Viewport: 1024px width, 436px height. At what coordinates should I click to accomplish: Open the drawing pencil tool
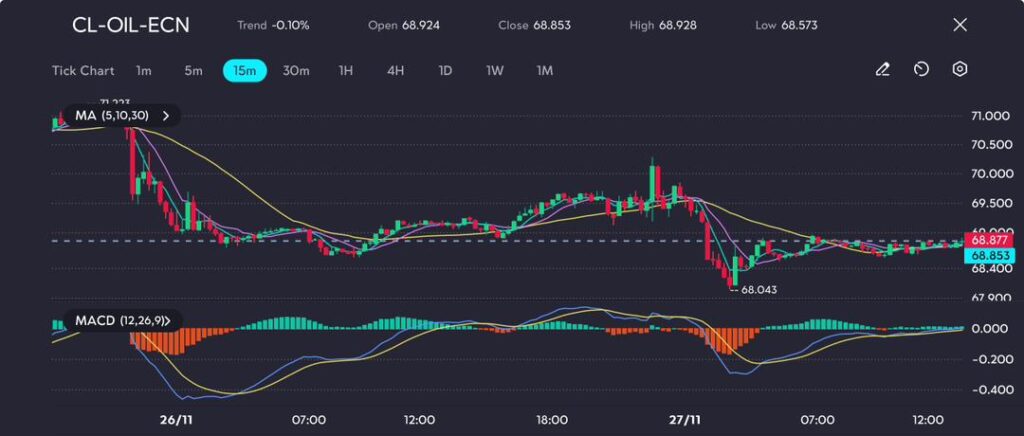[882, 70]
